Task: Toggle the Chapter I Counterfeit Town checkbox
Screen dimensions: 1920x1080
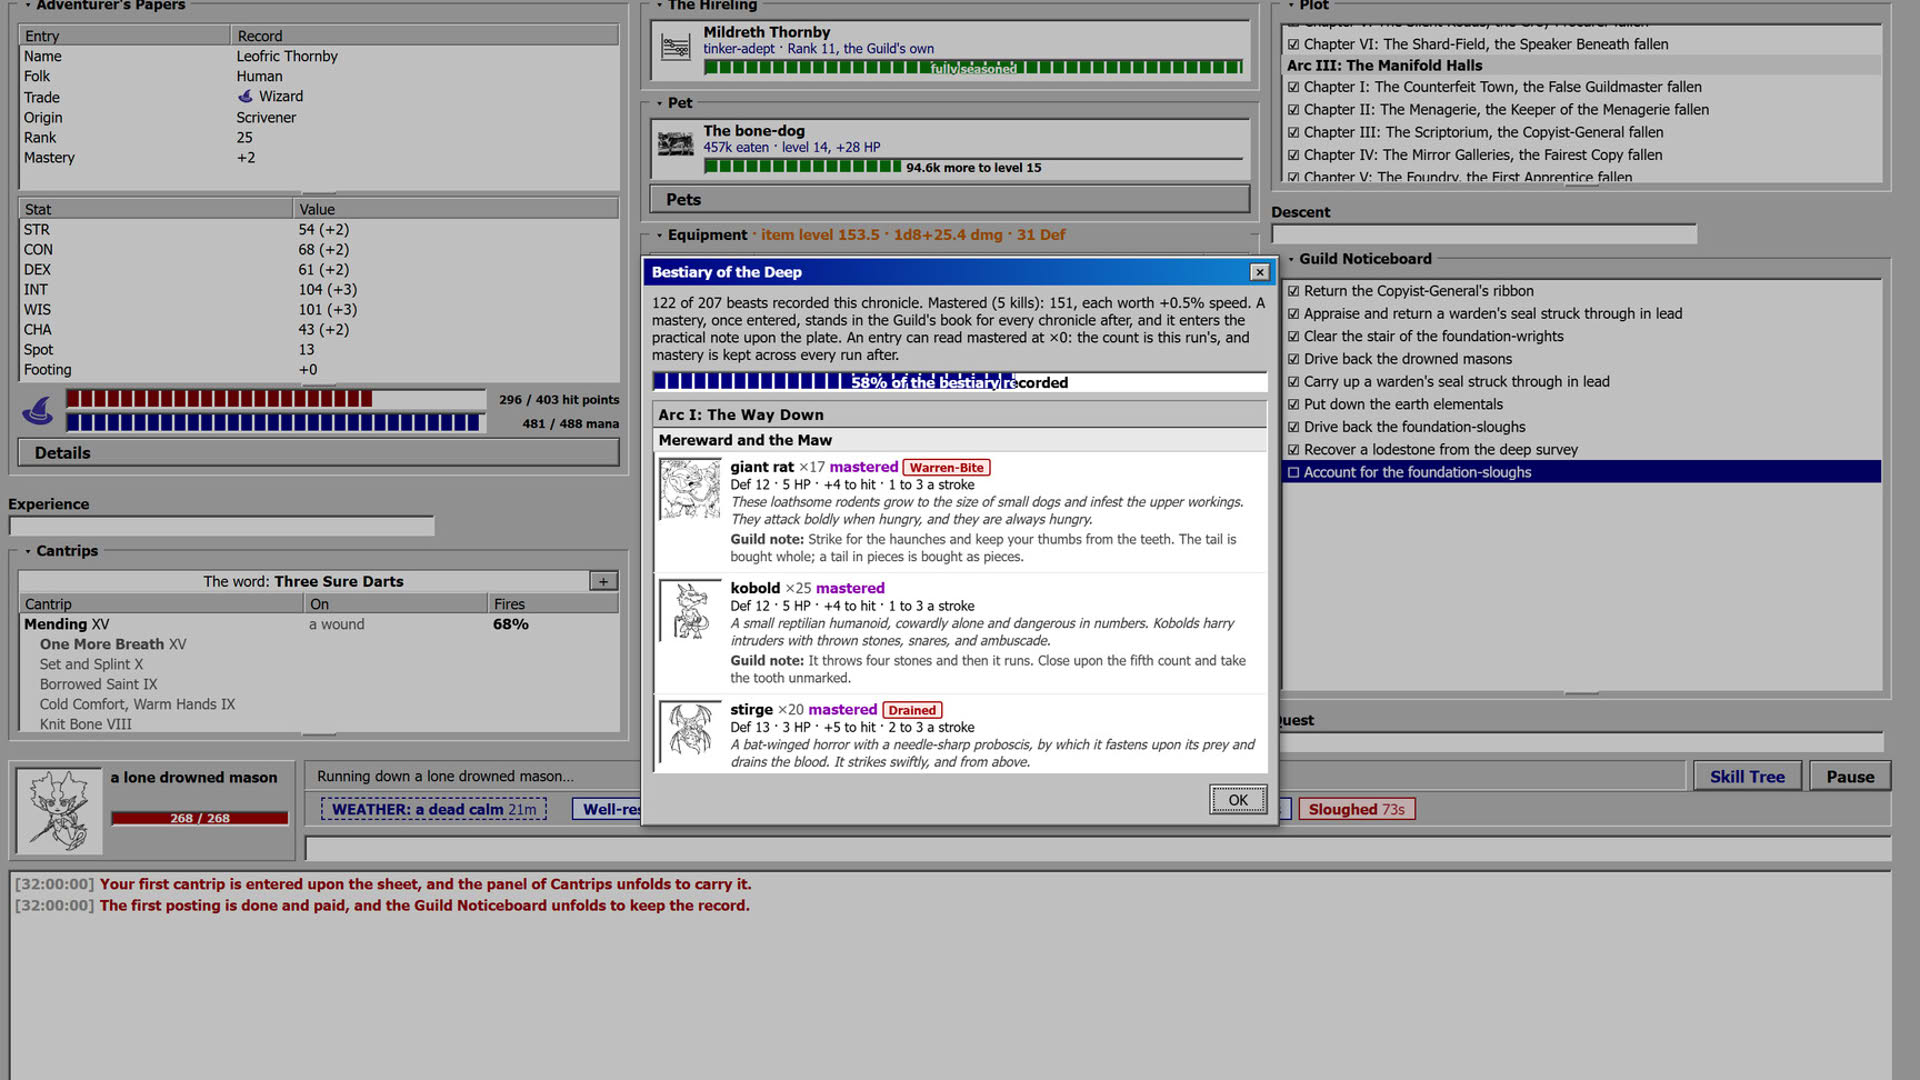Action: coord(1293,87)
